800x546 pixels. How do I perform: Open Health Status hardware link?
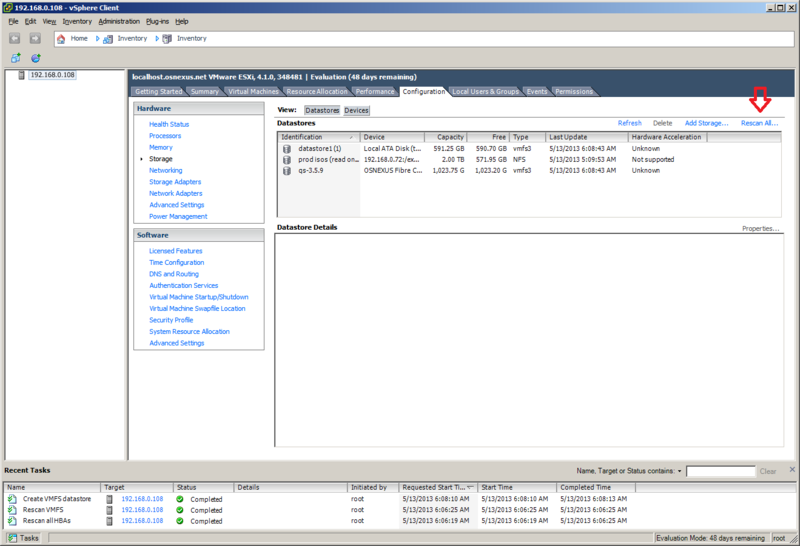(x=169, y=125)
